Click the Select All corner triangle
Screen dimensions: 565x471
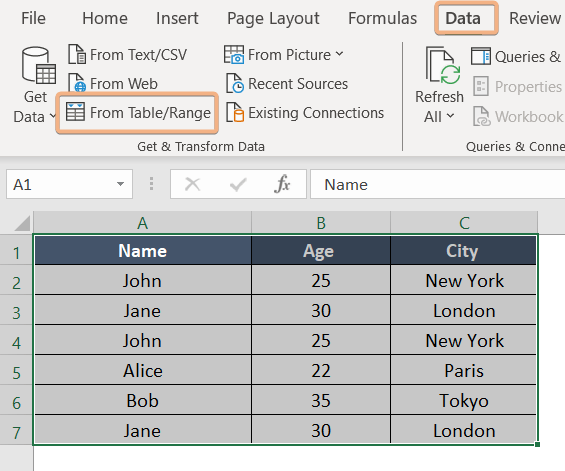pos(22,223)
